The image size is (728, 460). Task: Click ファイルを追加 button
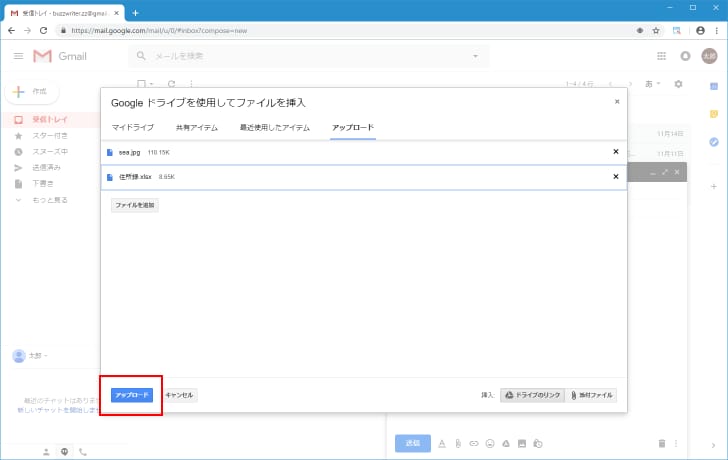coord(135,205)
